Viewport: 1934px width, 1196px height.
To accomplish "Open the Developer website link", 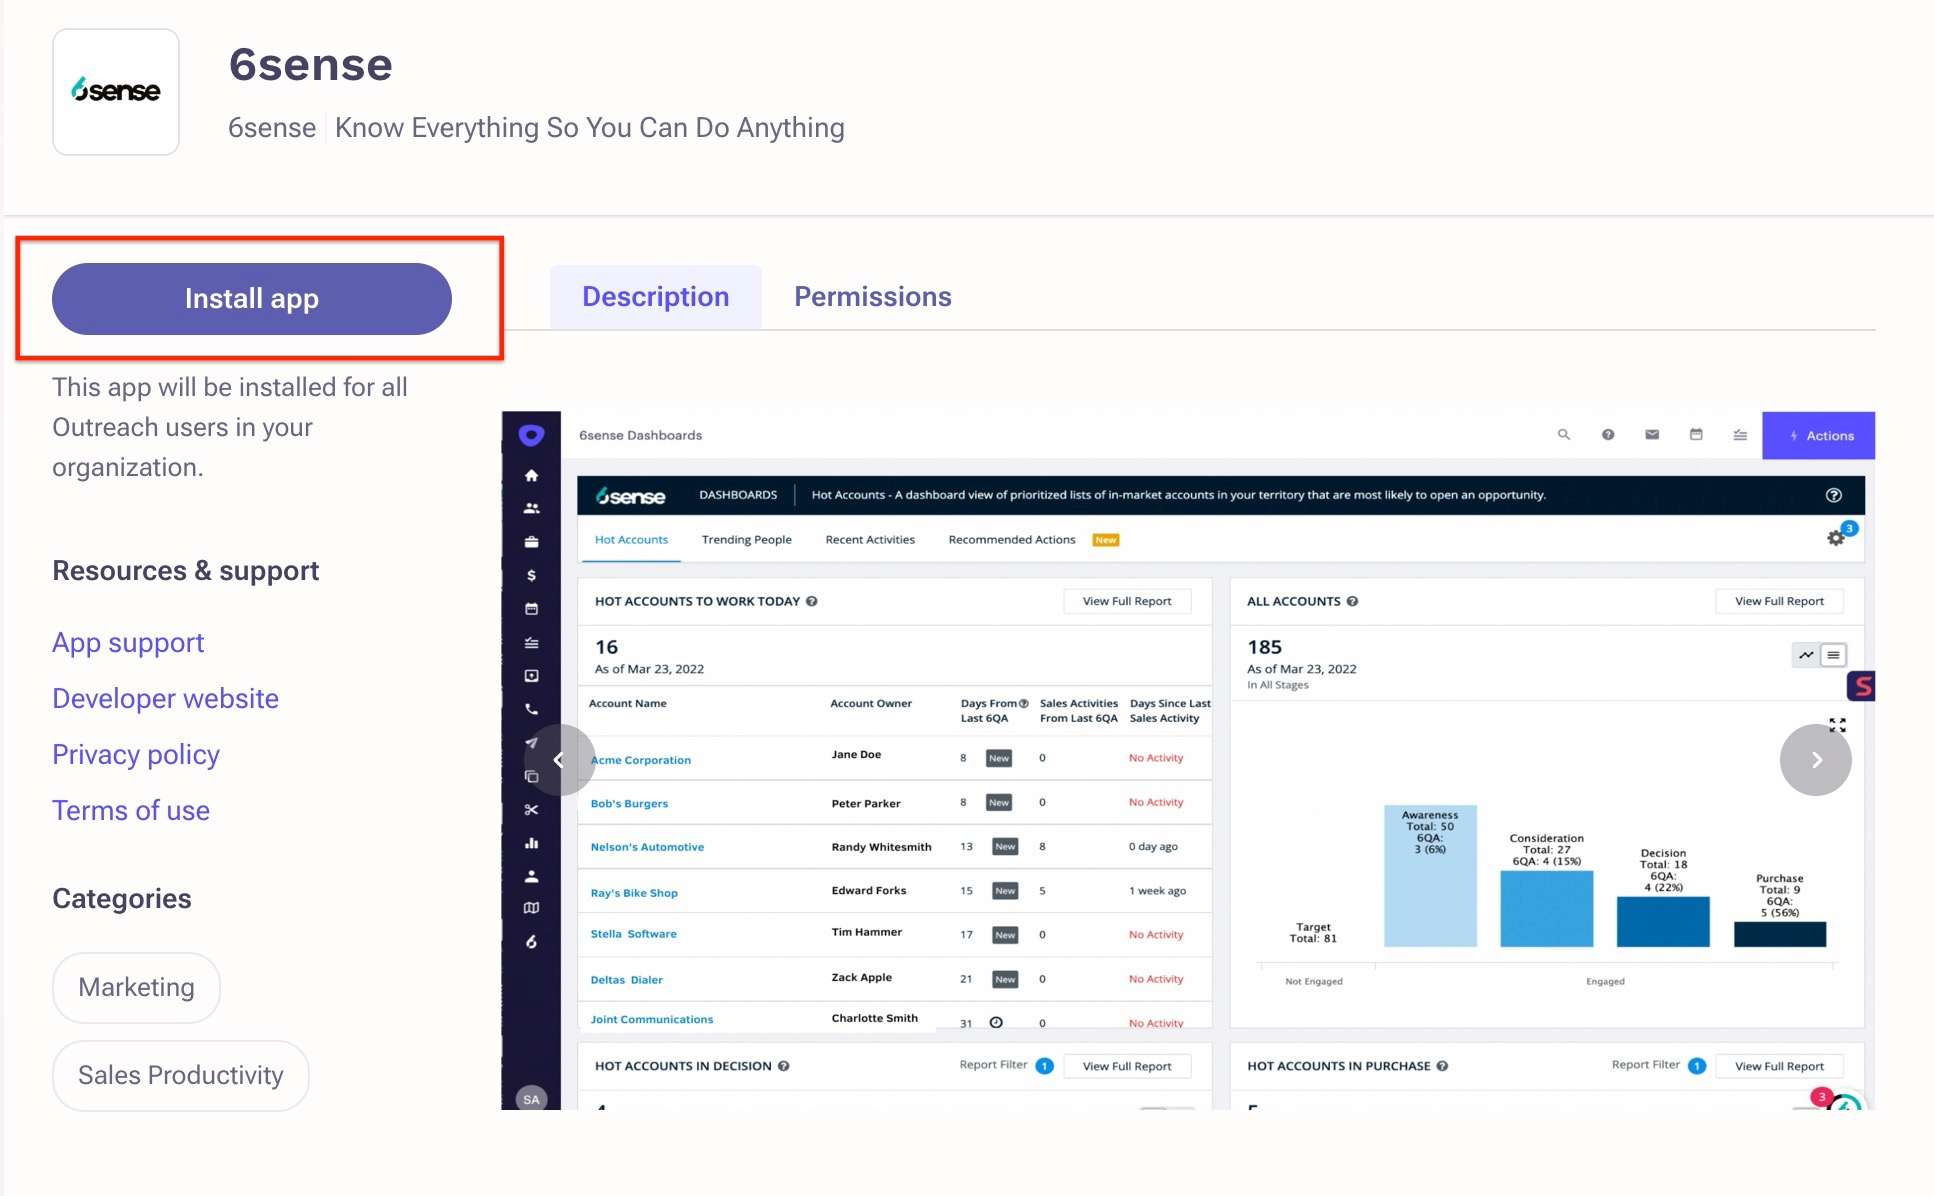I will [165, 699].
